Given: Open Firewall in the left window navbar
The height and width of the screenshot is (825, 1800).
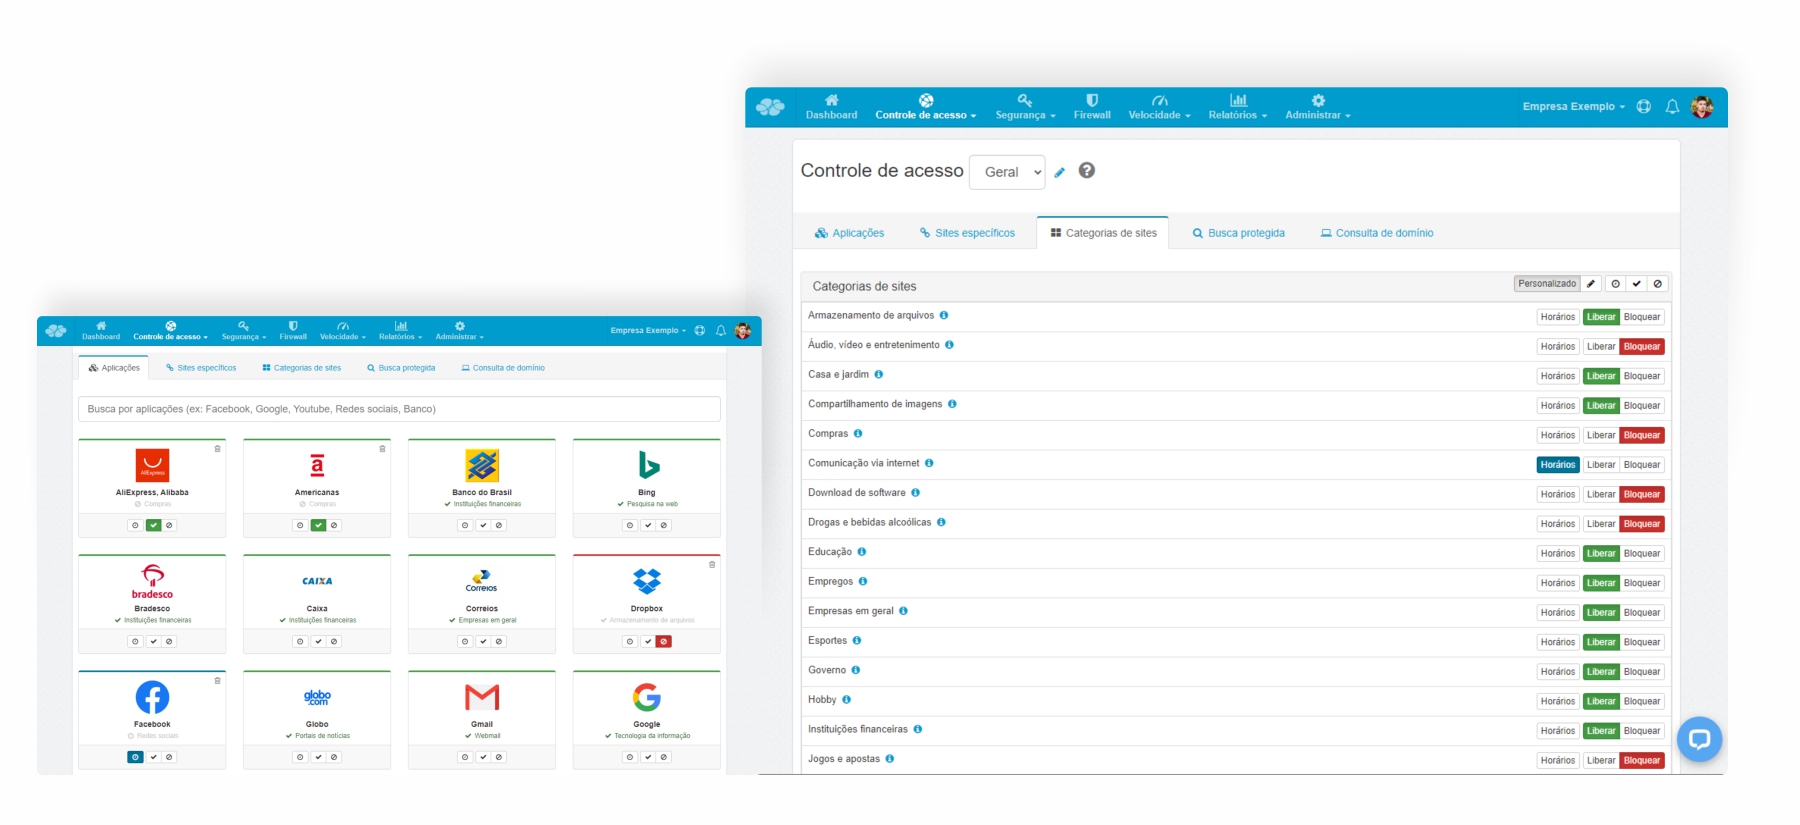Looking at the screenshot, I should (x=293, y=331).
